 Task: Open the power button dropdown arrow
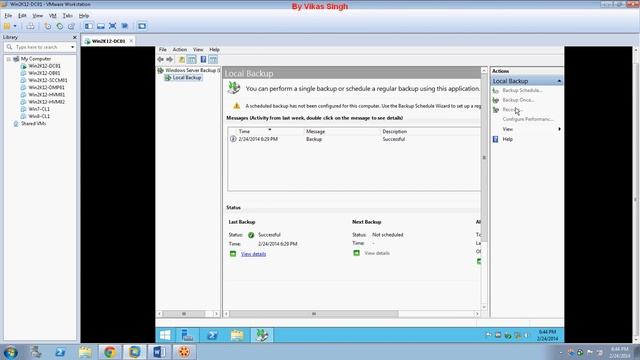[15, 26]
